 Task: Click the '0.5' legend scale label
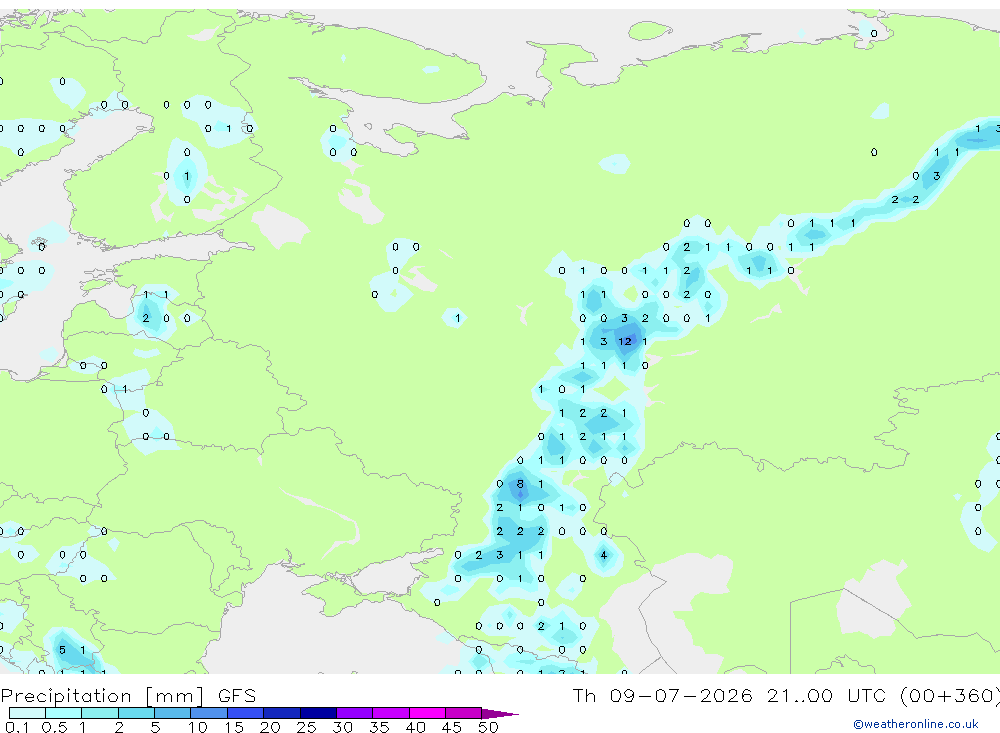tap(54, 727)
